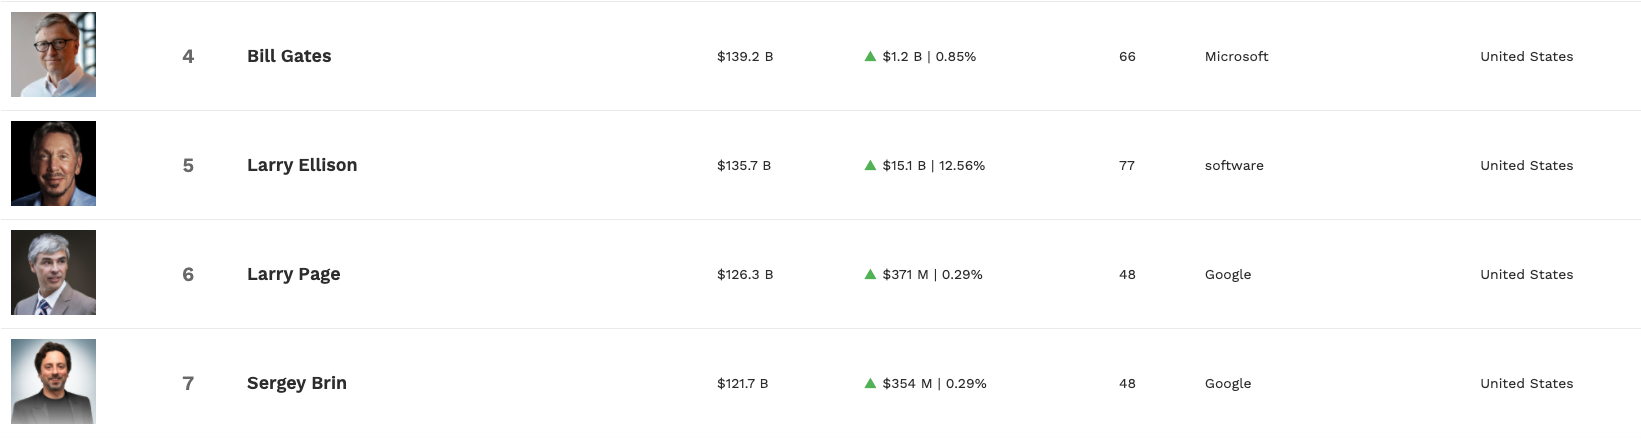Click green up arrow beside $354 M change
Screen dimensions: 1641x444
click(870, 383)
